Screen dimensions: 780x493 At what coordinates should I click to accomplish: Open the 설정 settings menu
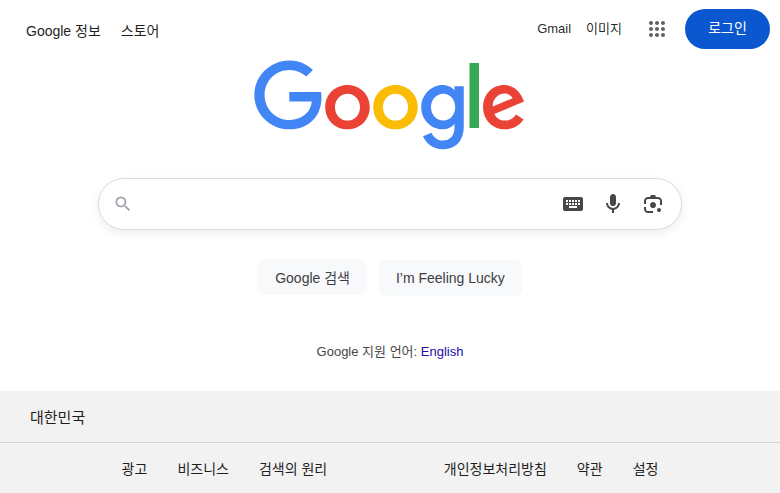coord(645,469)
